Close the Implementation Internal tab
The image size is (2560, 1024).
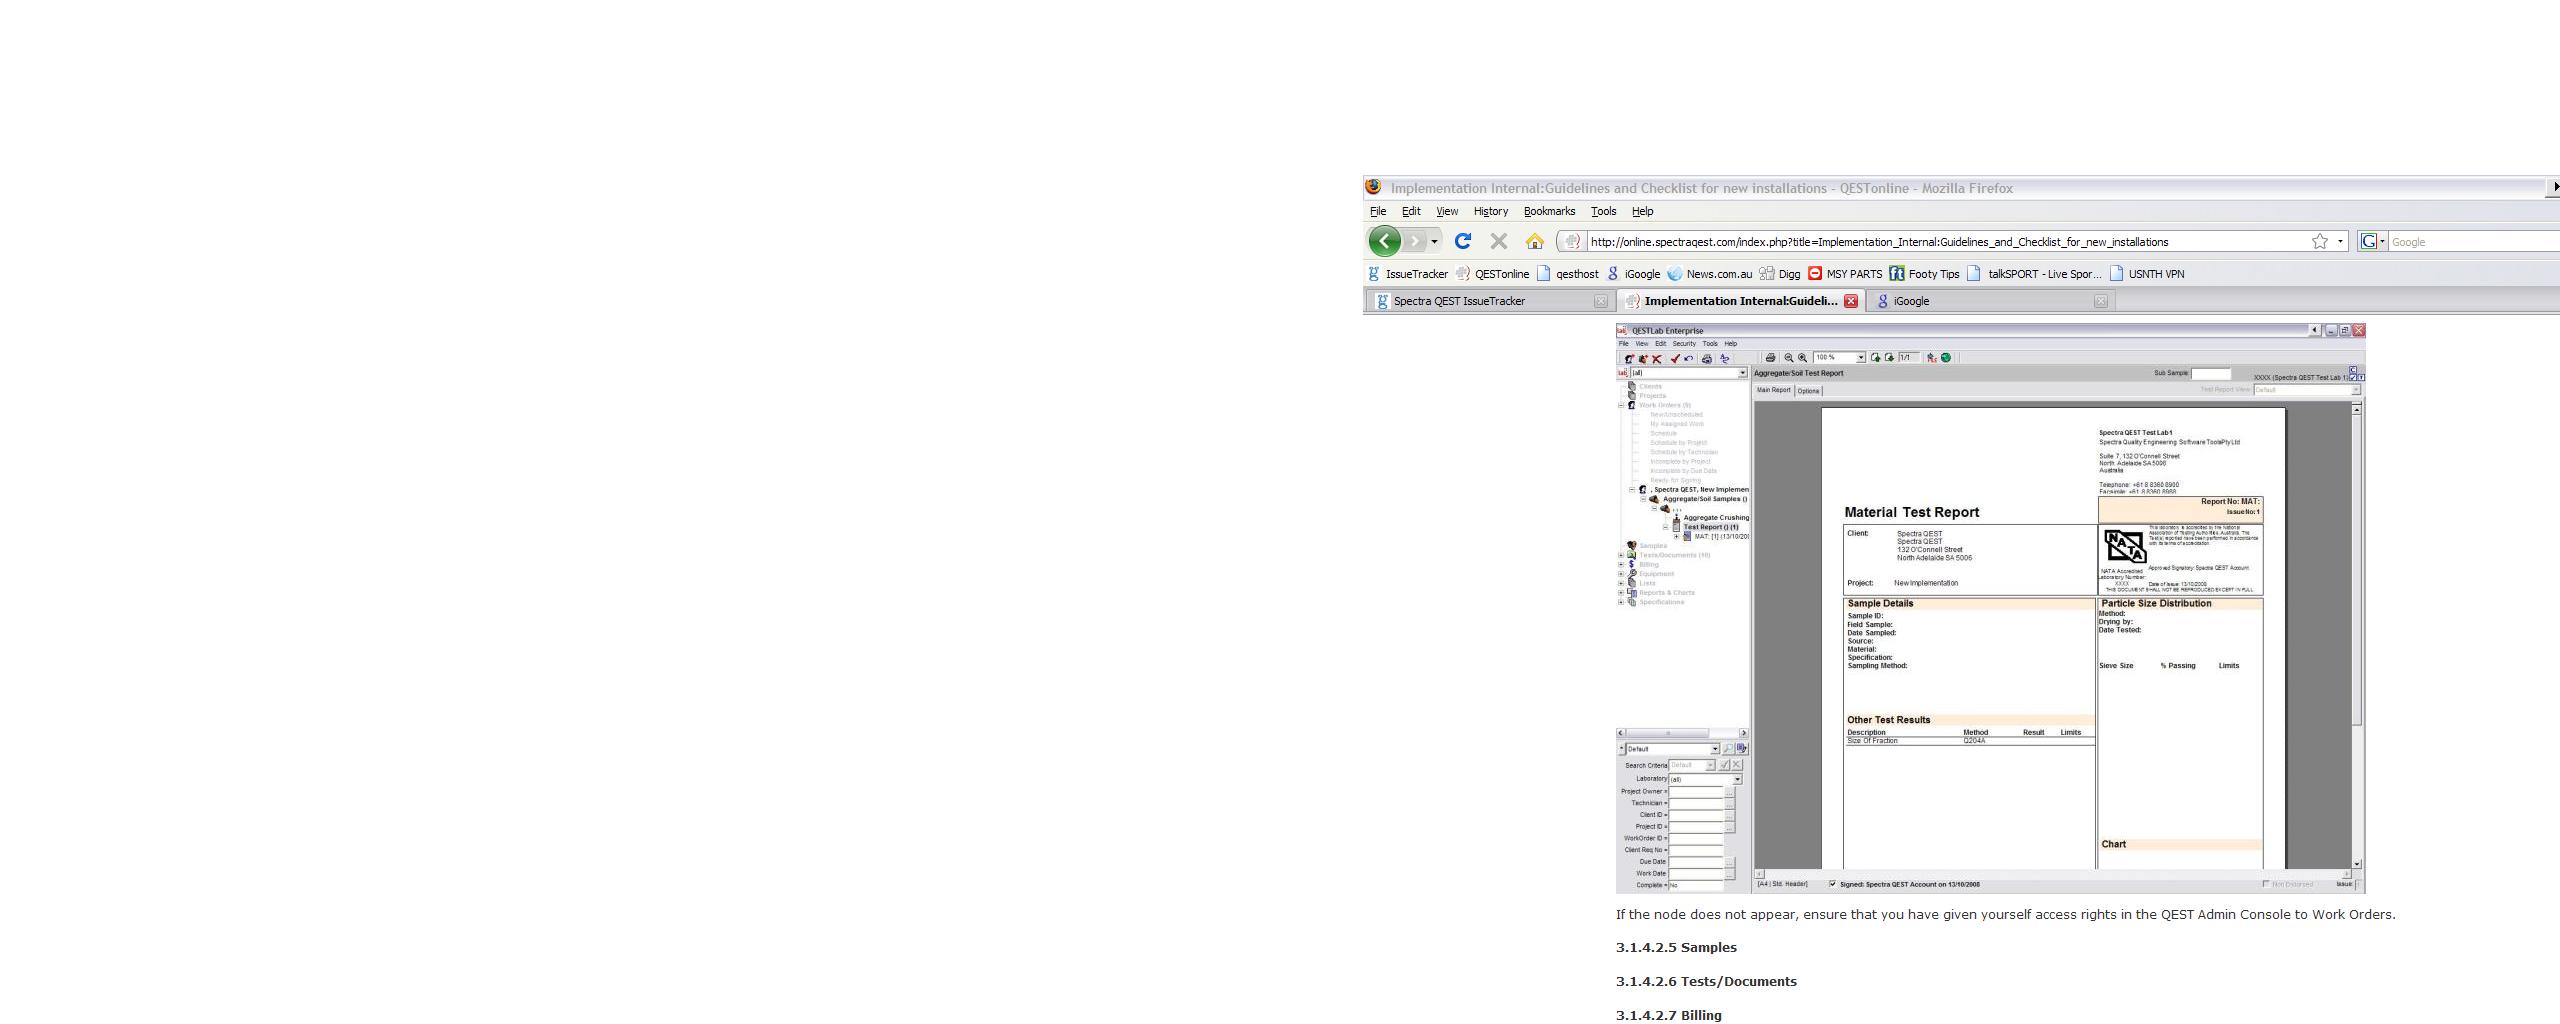1851,301
